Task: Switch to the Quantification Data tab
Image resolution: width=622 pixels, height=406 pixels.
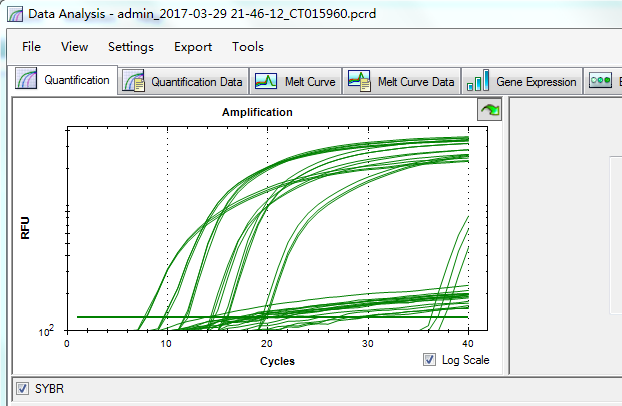Action: tap(183, 82)
